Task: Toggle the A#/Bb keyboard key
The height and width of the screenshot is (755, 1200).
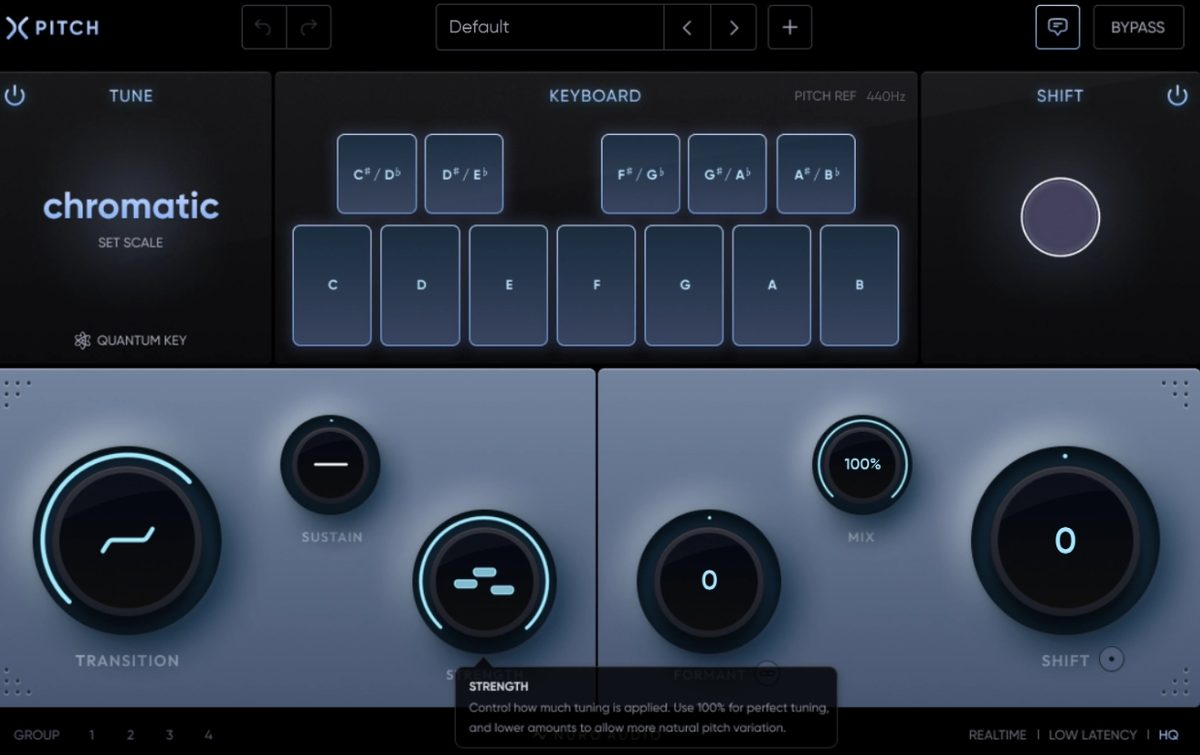Action: [x=816, y=174]
